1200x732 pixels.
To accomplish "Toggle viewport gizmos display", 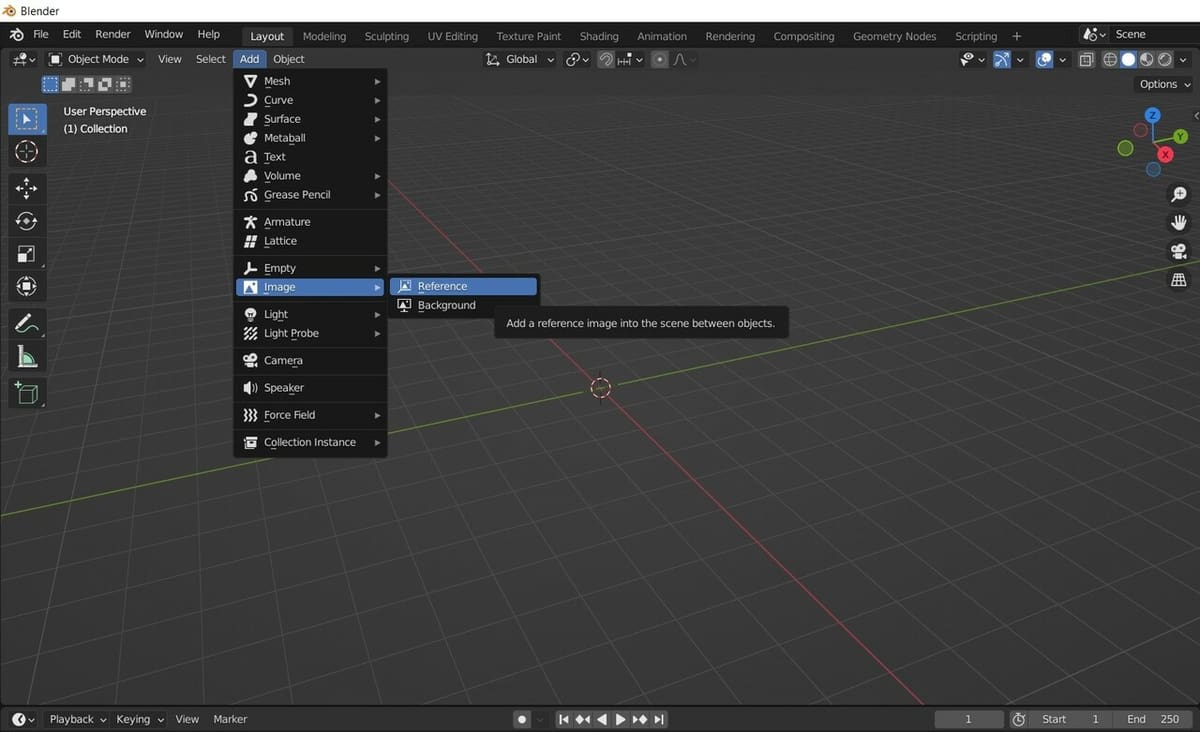I will (x=1003, y=60).
